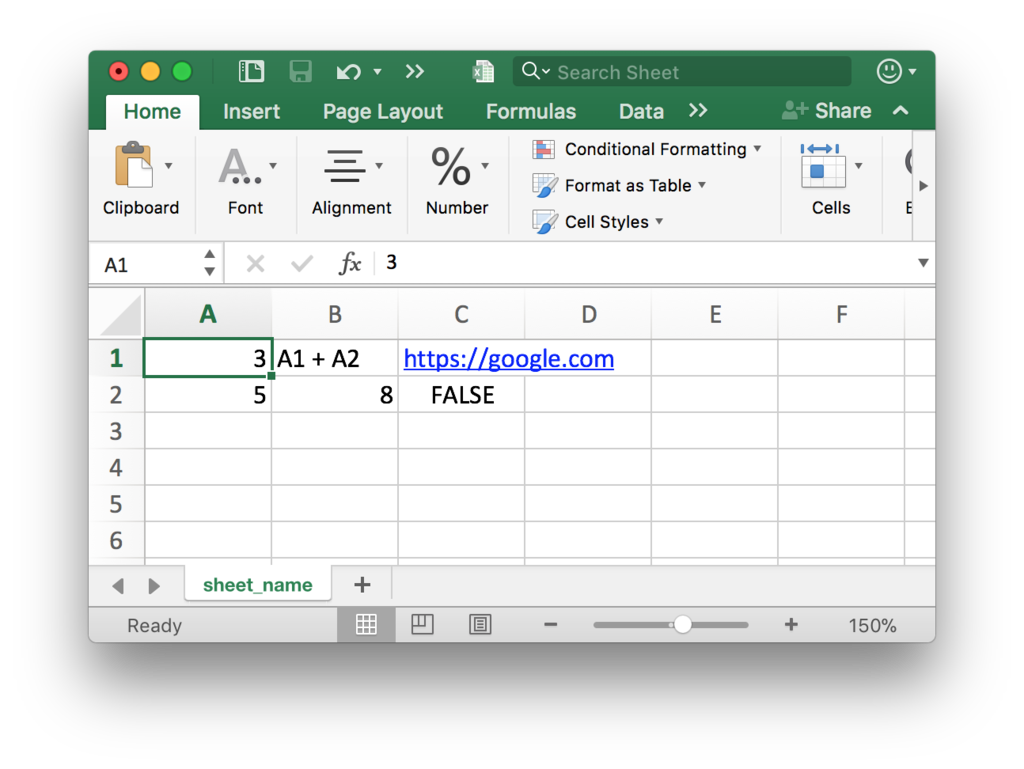Screen dimensions: 1024x769
Task: Expand the formula bar
Action: (x=923, y=263)
